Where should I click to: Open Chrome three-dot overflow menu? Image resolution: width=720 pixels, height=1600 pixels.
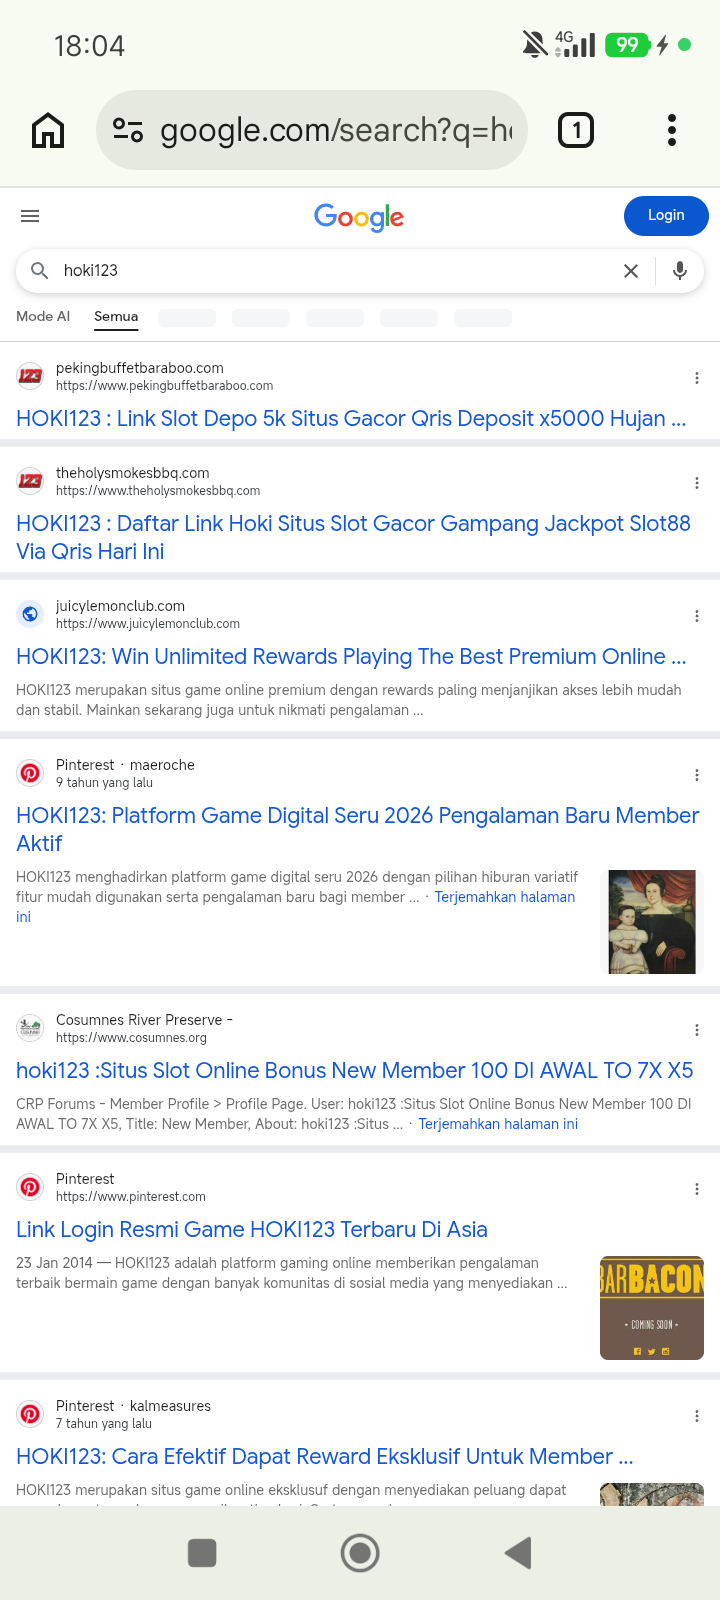coord(672,130)
